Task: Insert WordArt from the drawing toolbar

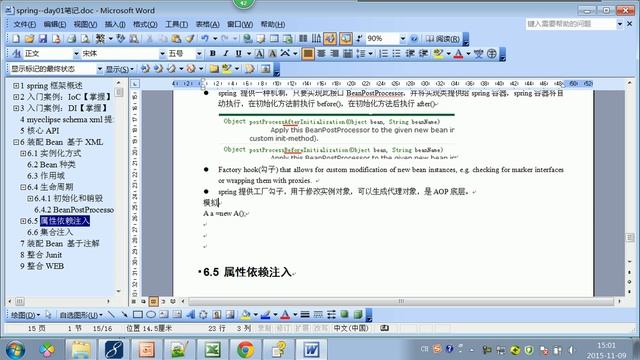Action: click(x=190, y=314)
